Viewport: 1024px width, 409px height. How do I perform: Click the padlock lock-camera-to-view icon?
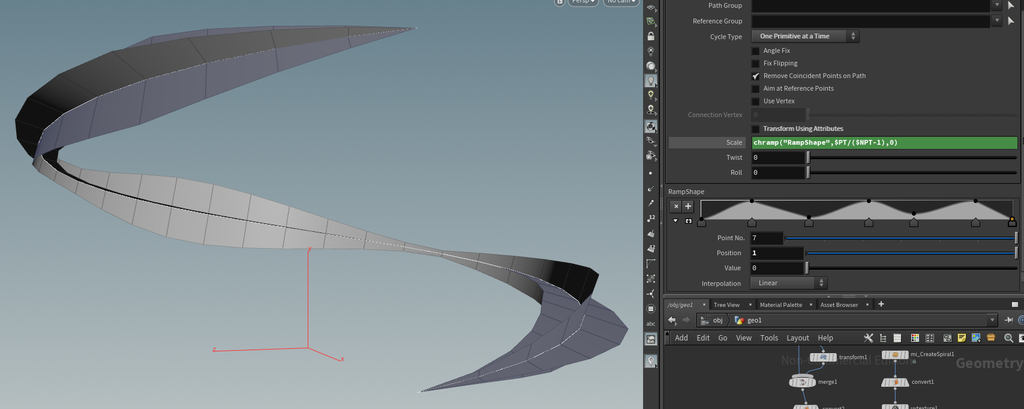pos(650,36)
